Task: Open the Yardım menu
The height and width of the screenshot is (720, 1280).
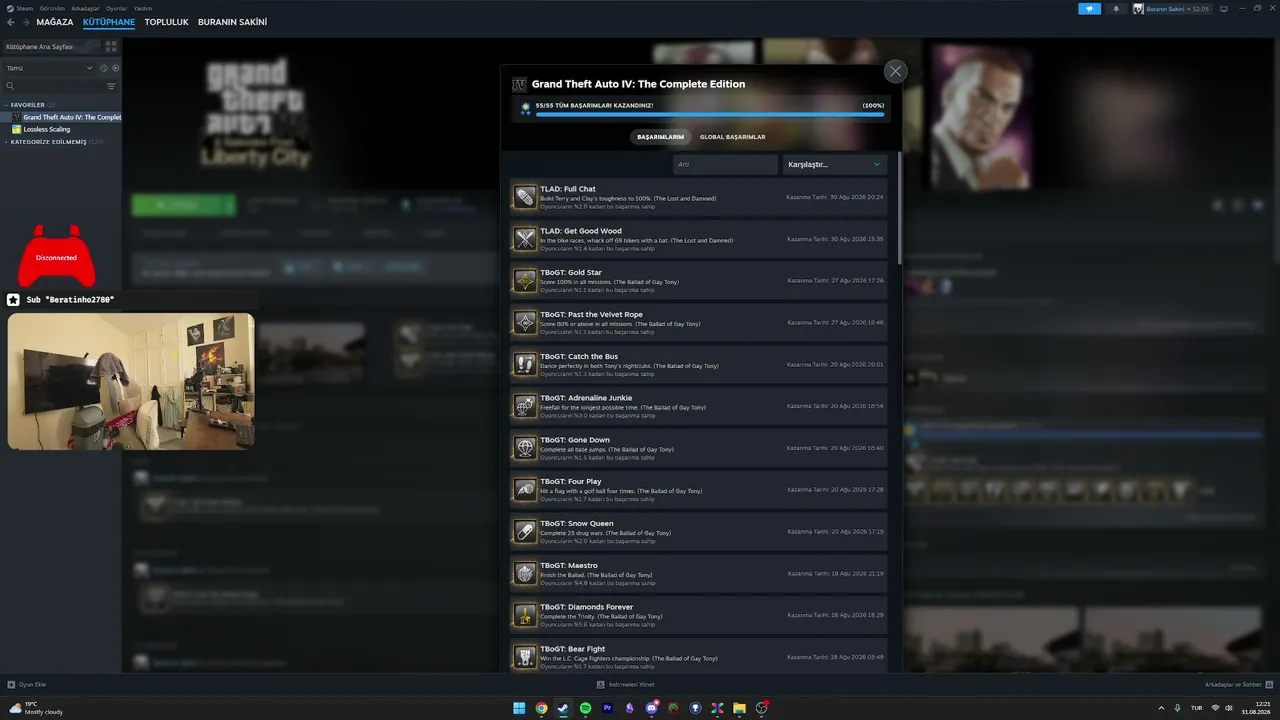Action: pos(143,8)
